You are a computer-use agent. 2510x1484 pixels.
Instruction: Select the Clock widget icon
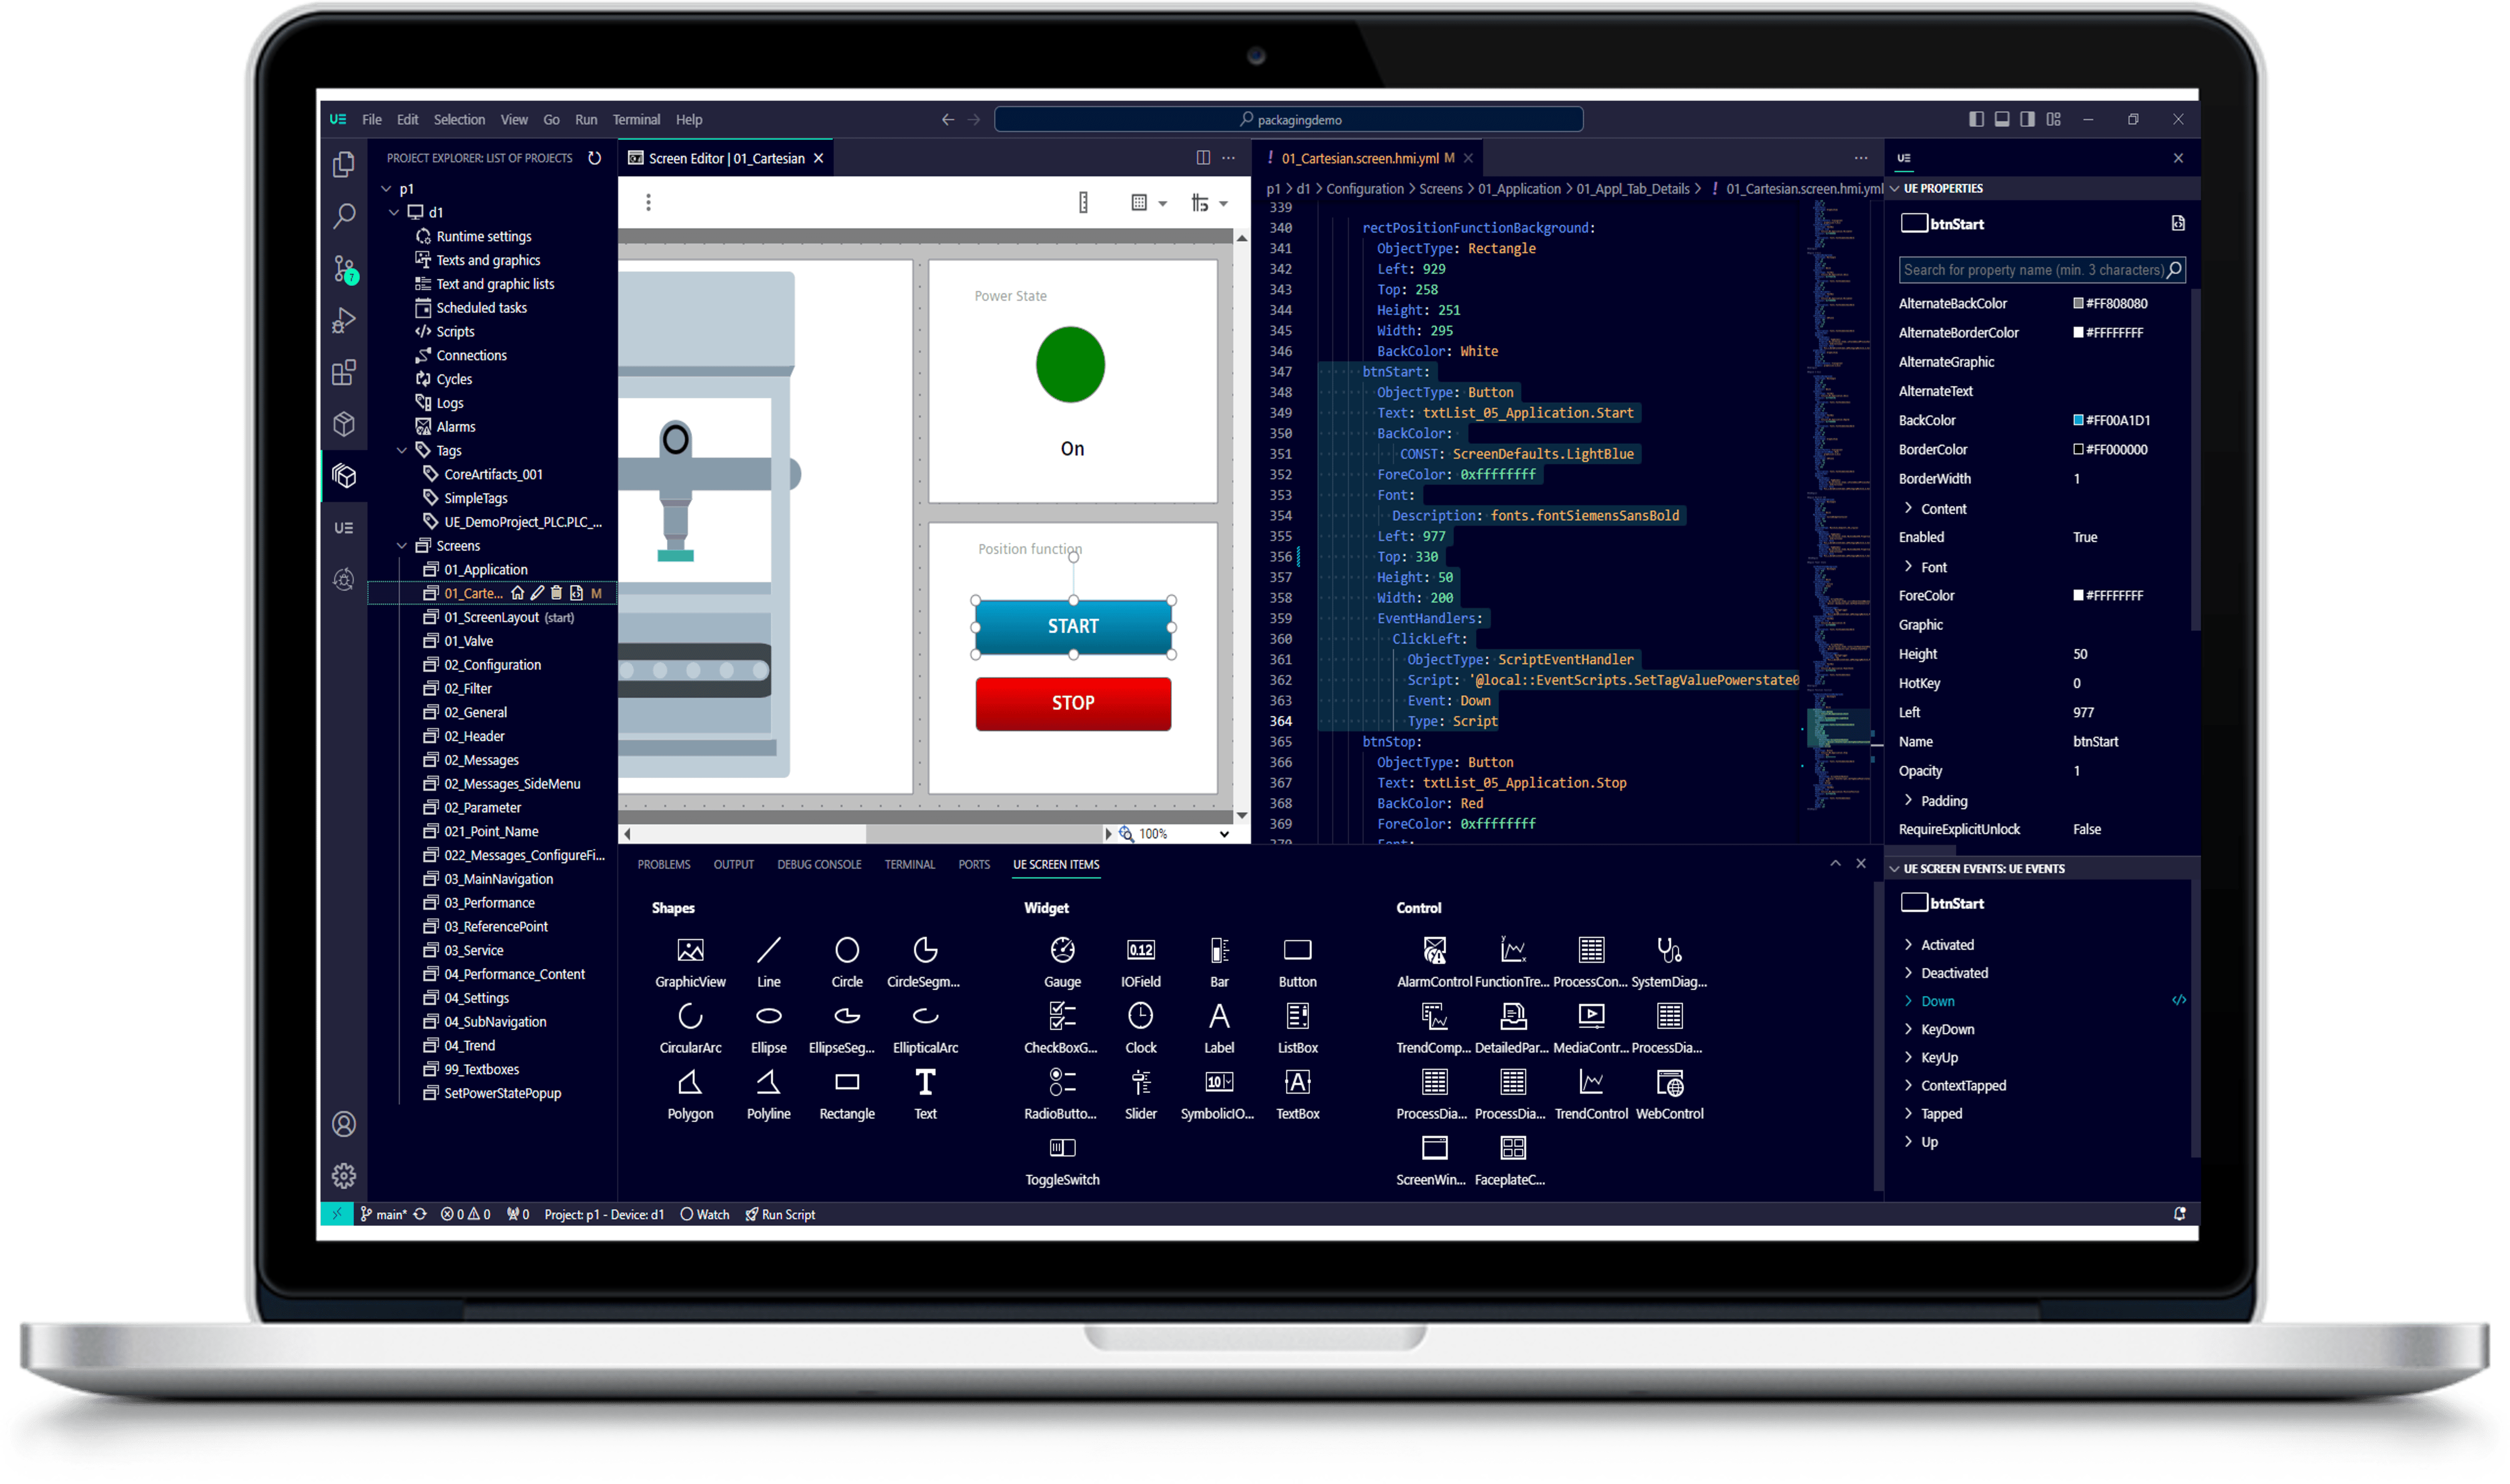1141,1017
